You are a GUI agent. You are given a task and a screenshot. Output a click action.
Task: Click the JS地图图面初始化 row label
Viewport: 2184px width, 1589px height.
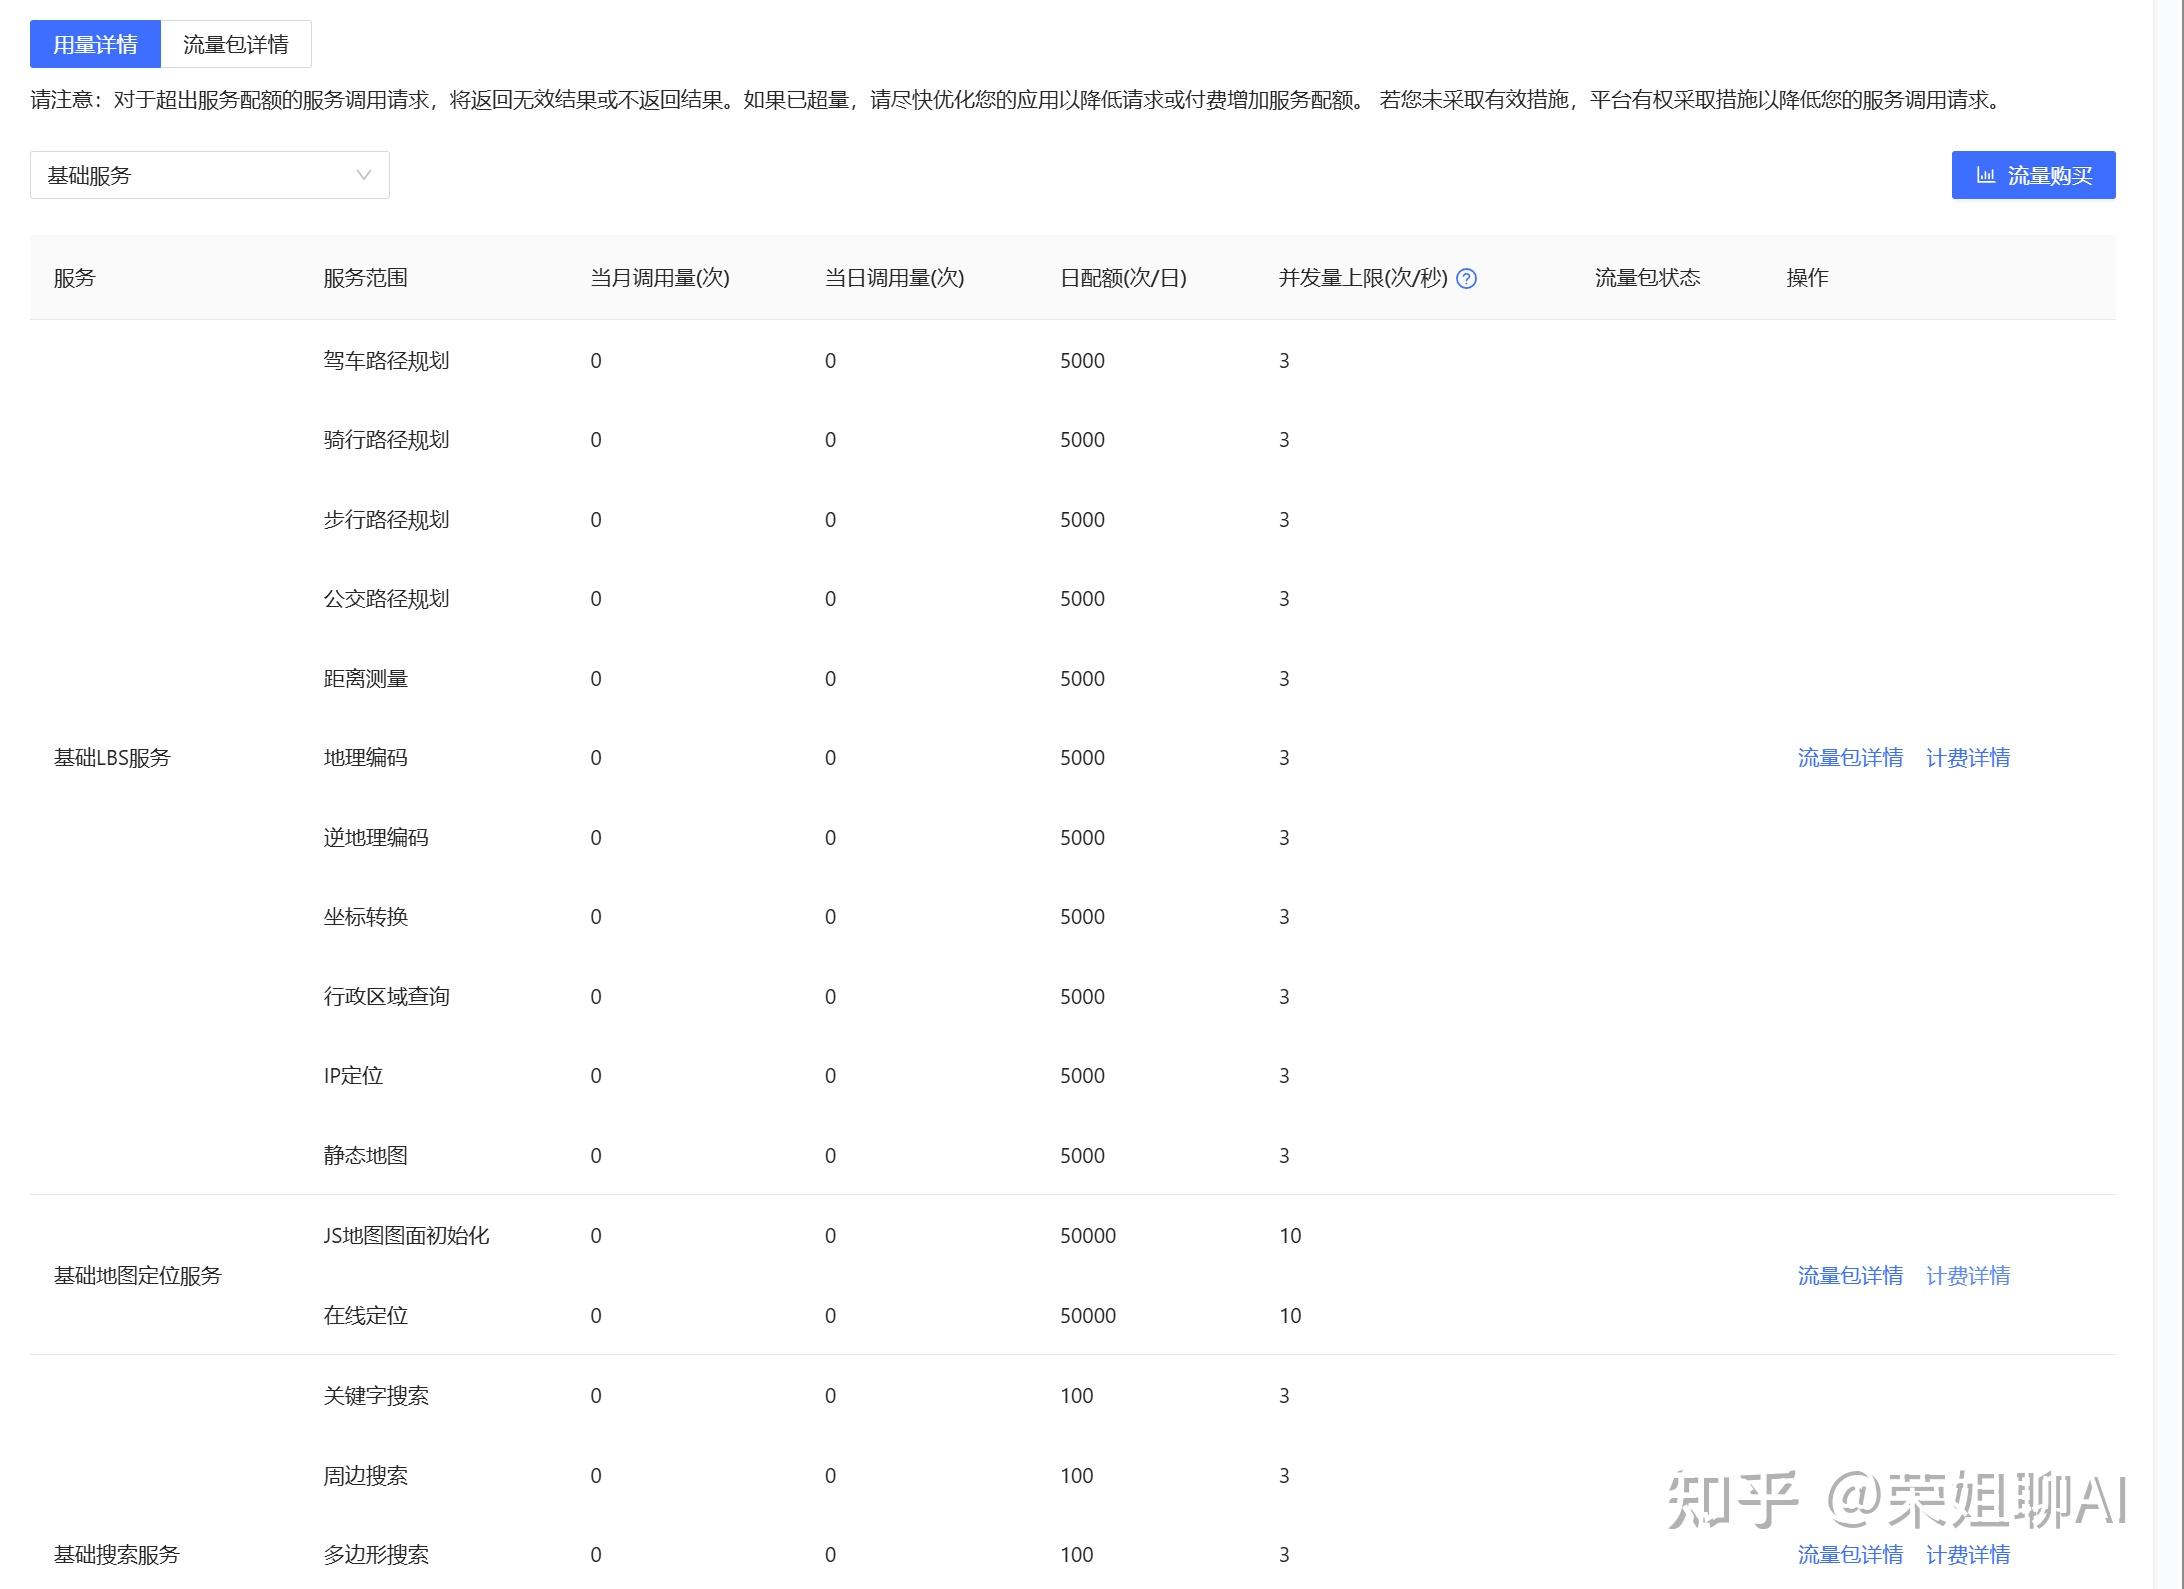click(406, 1236)
